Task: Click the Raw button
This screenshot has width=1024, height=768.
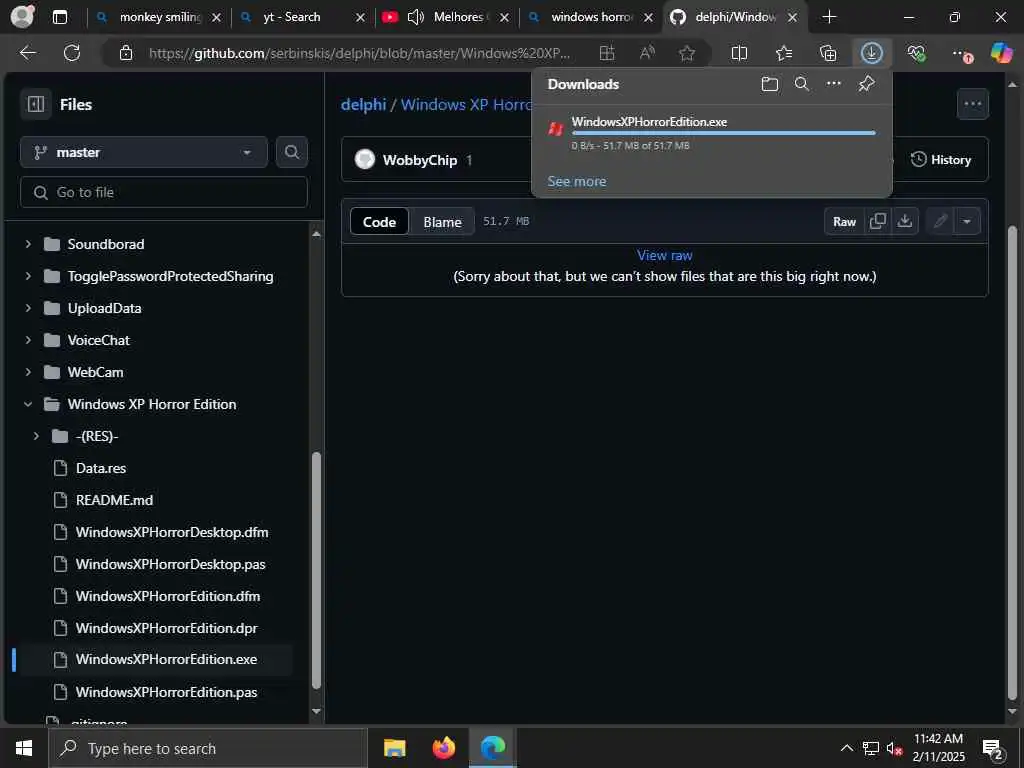Action: click(844, 221)
